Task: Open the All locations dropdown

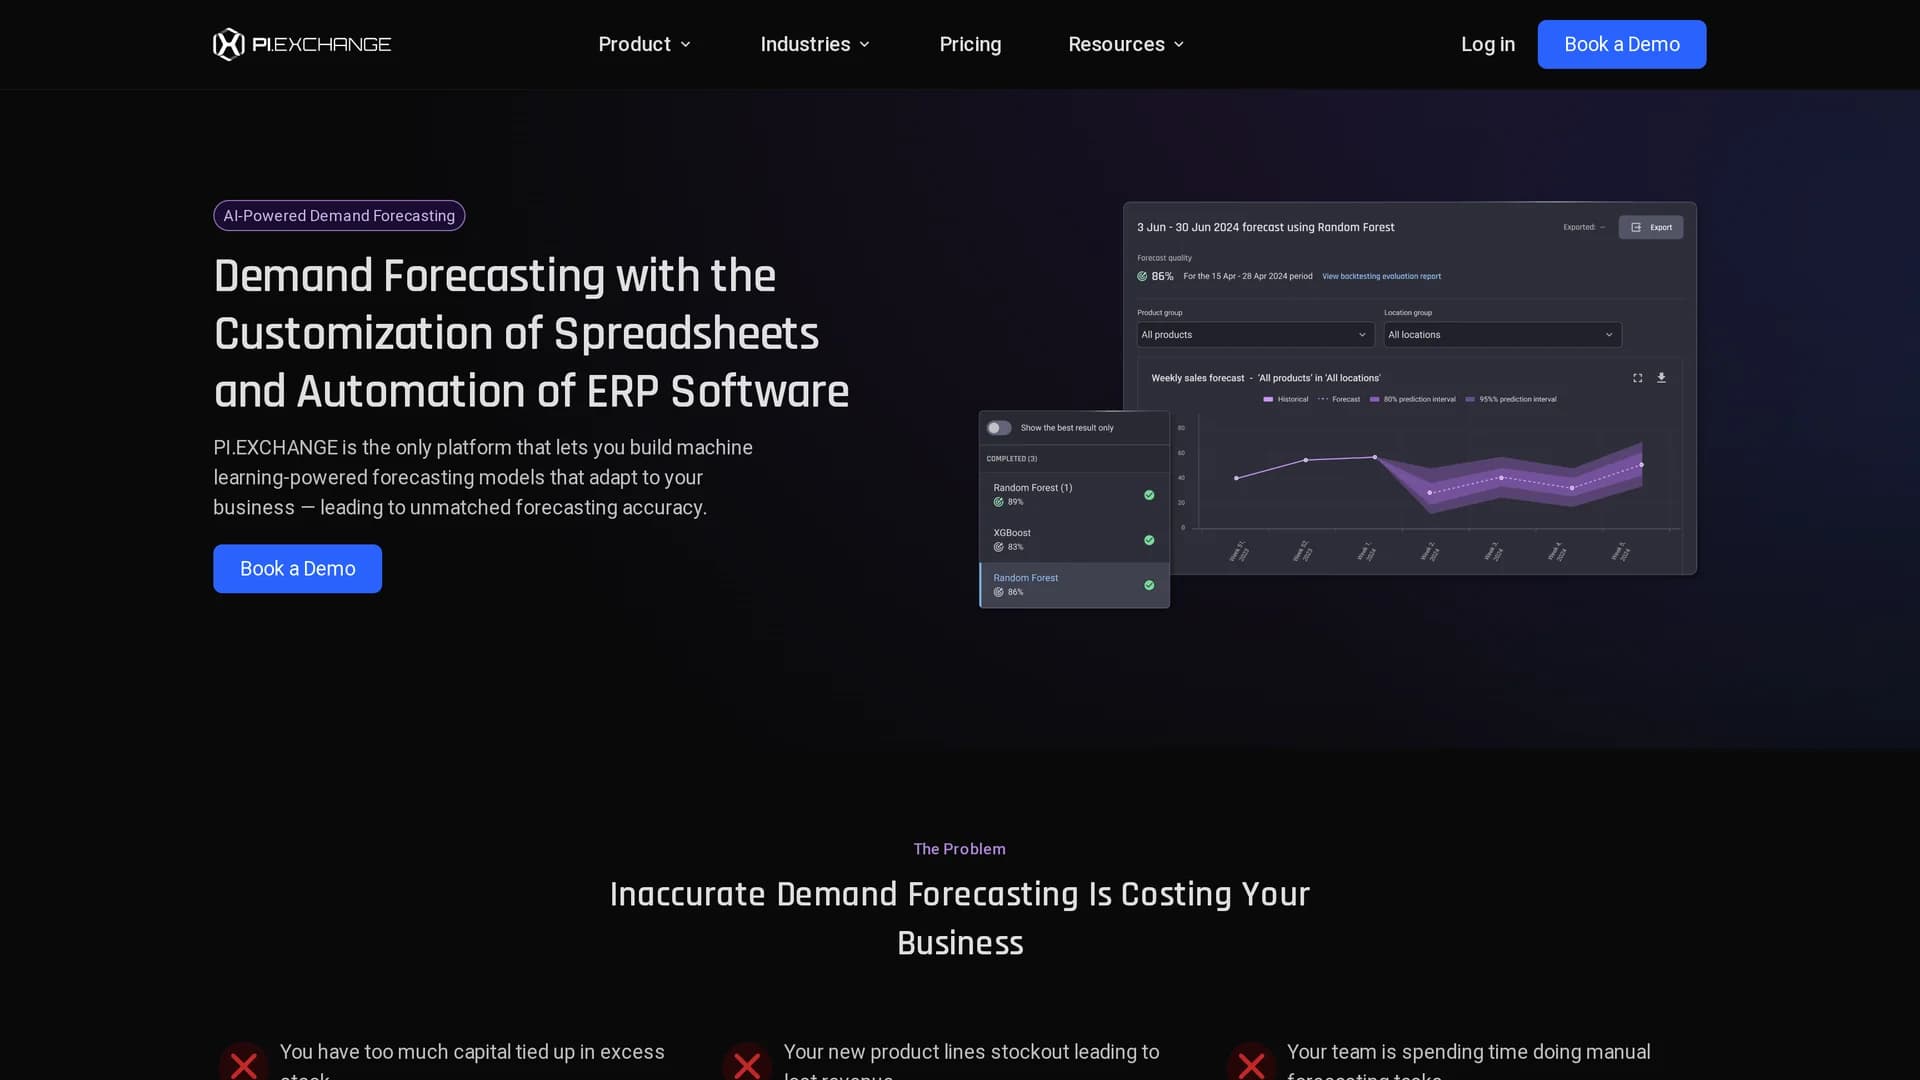Action: (x=1502, y=335)
